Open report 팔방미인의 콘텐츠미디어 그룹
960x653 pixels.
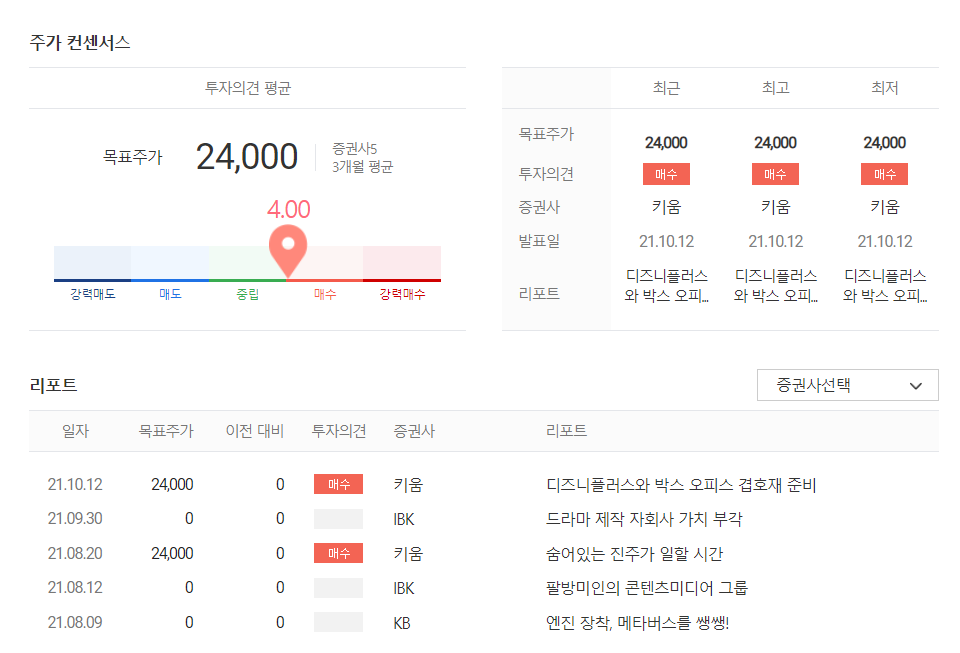click(x=647, y=588)
